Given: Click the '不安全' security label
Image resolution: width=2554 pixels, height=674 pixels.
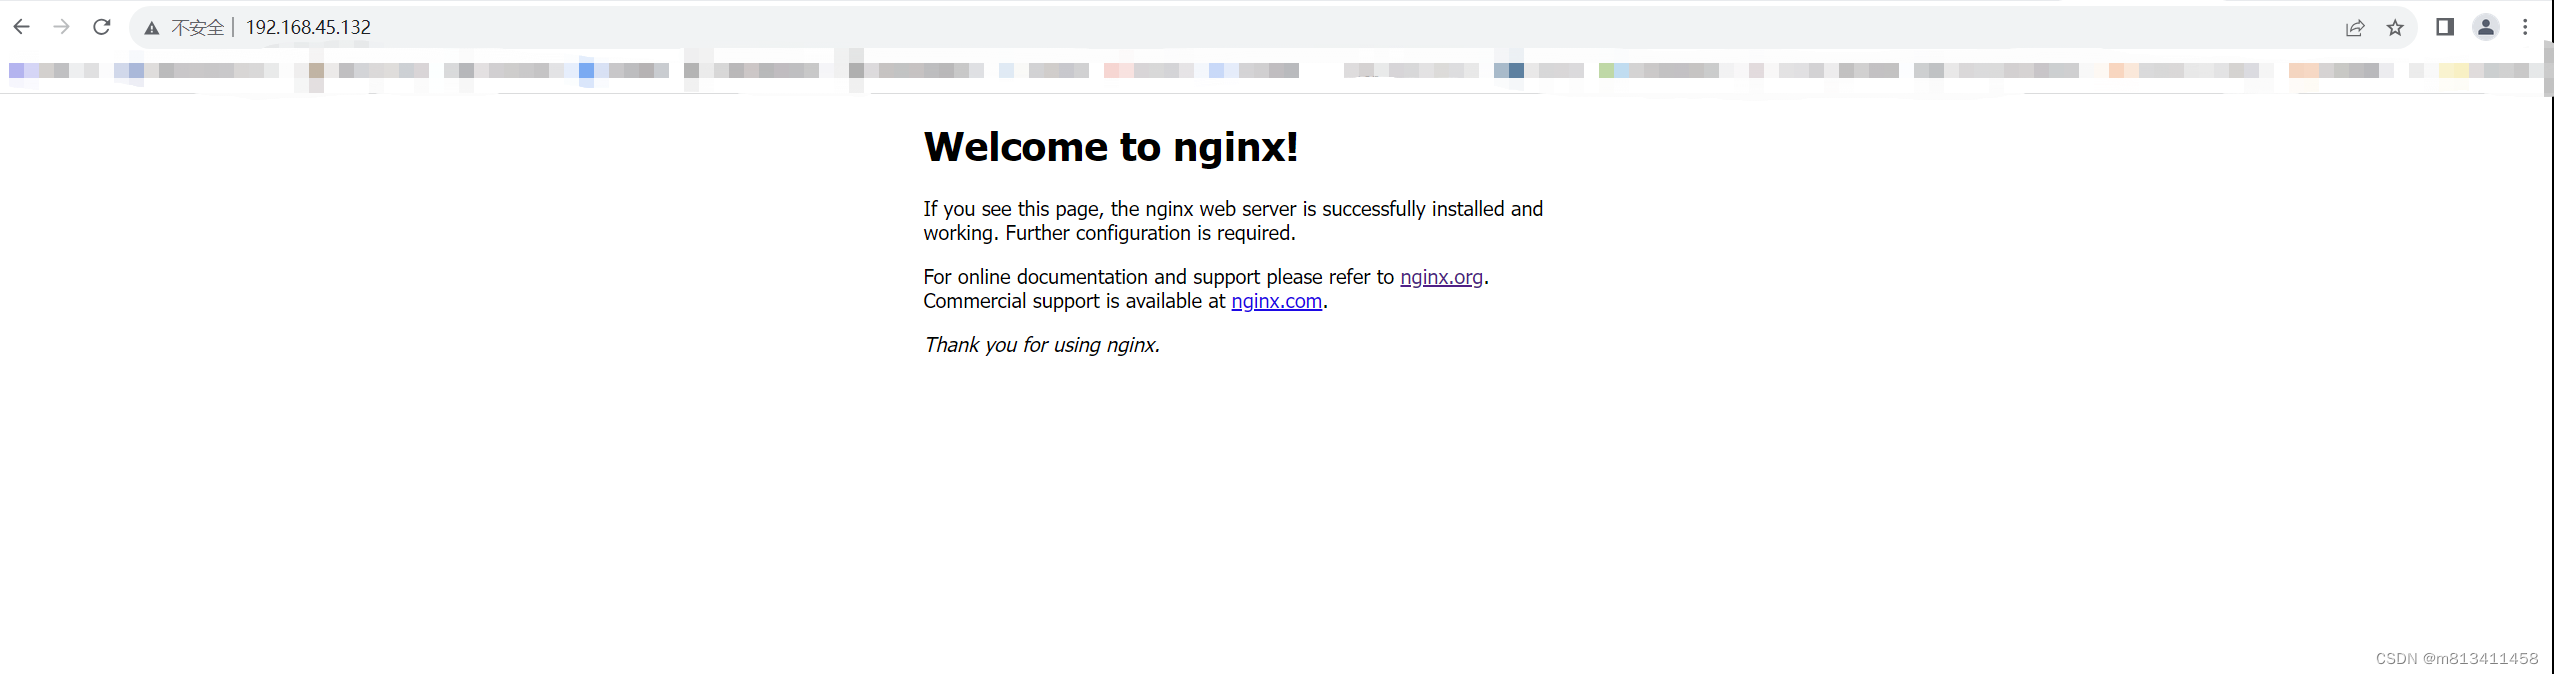Looking at the screenshot, I should pos(197,28).
